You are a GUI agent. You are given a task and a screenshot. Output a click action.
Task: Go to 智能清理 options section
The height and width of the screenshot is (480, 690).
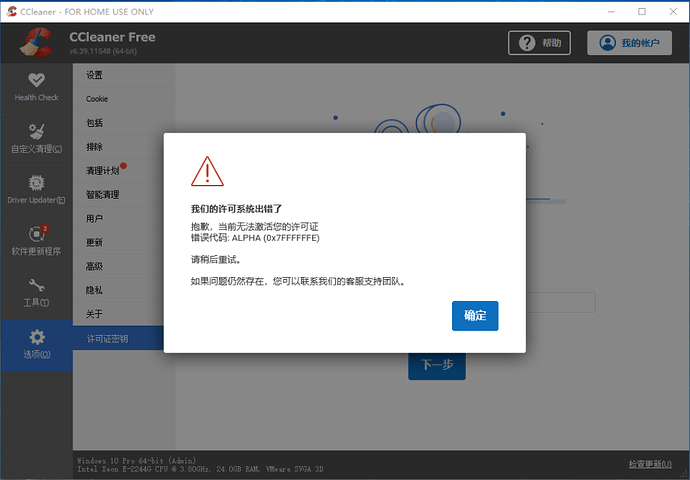[102, 195]
